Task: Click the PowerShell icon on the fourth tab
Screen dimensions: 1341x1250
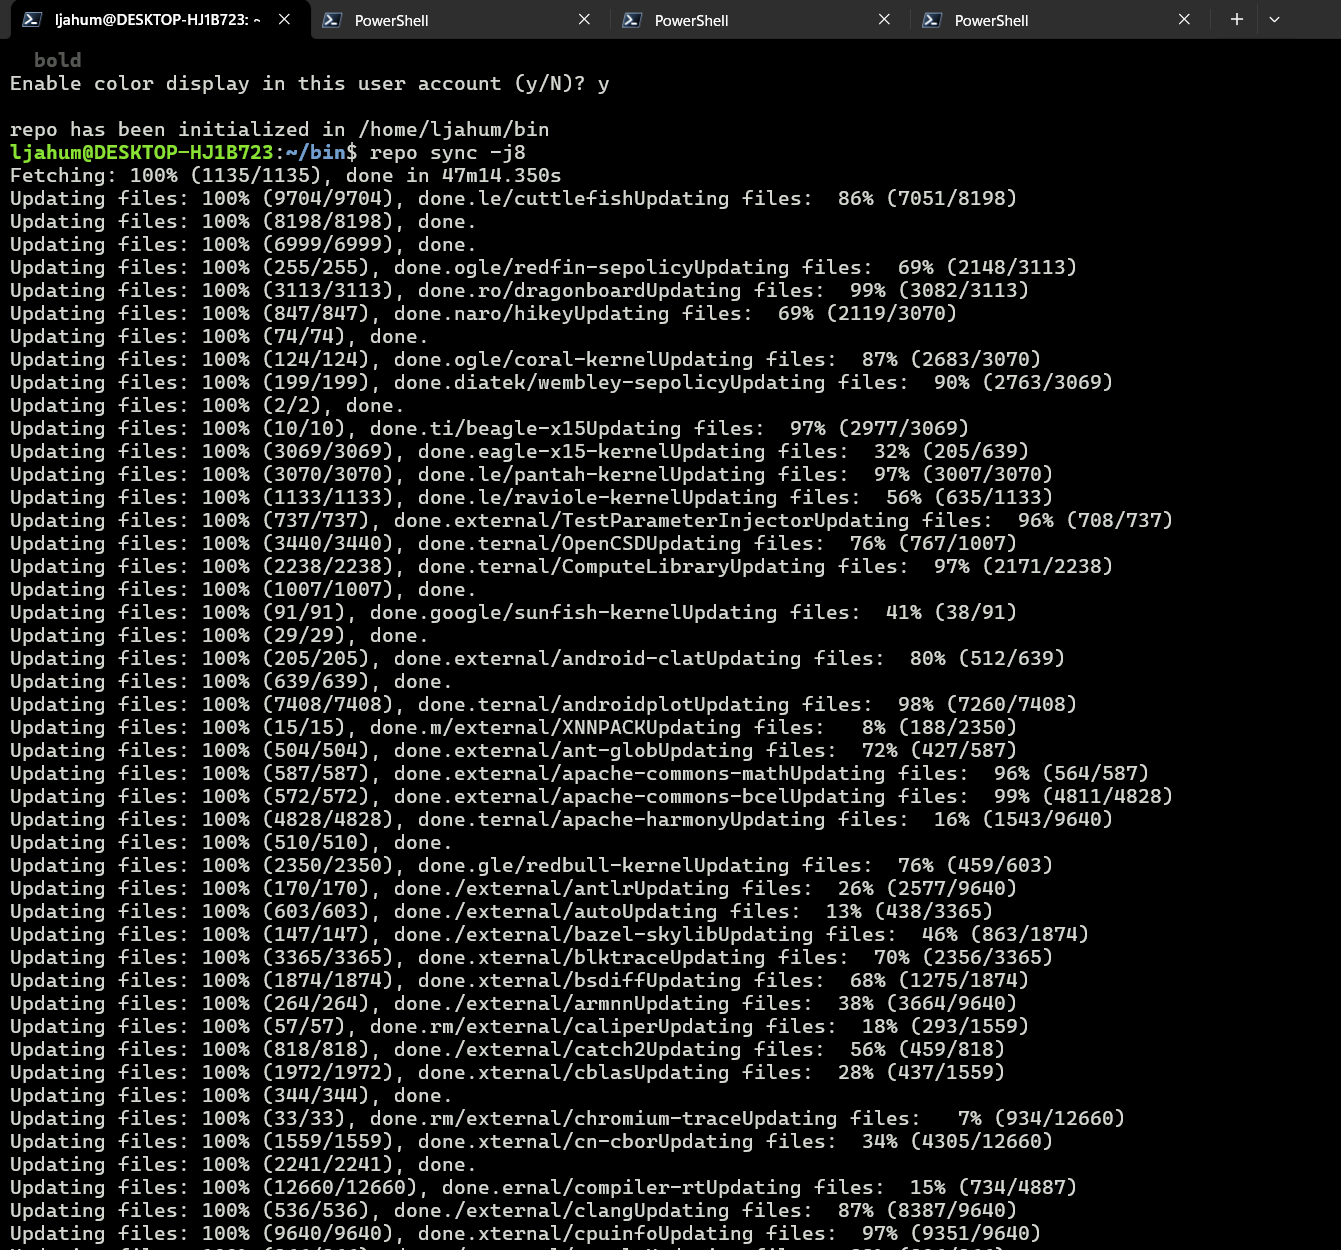Action: coord(932,19)
